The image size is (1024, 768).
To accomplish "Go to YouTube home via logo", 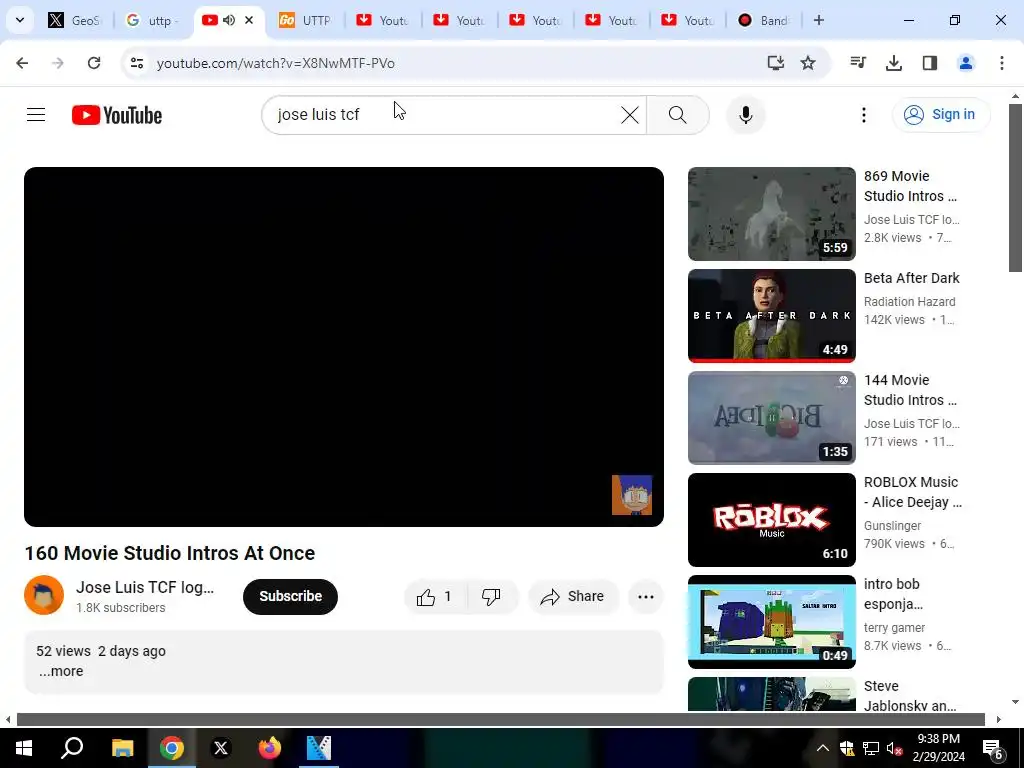I will (x=117, y=115).
